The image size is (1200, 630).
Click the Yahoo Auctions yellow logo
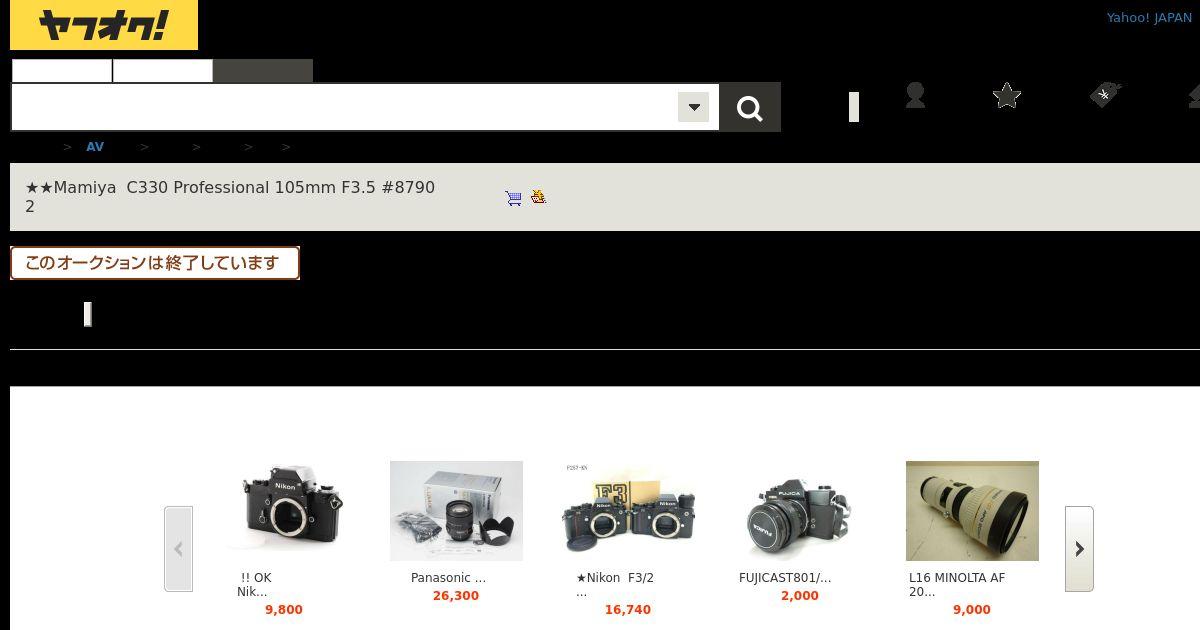tap(104, 25)
